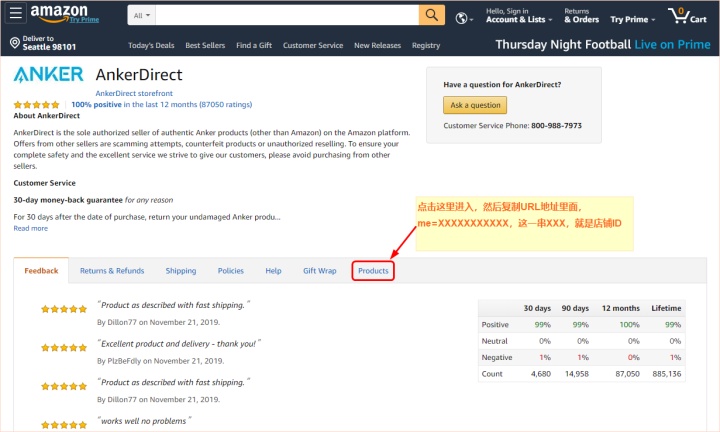Switch to Products tab

tap(373, 271)
